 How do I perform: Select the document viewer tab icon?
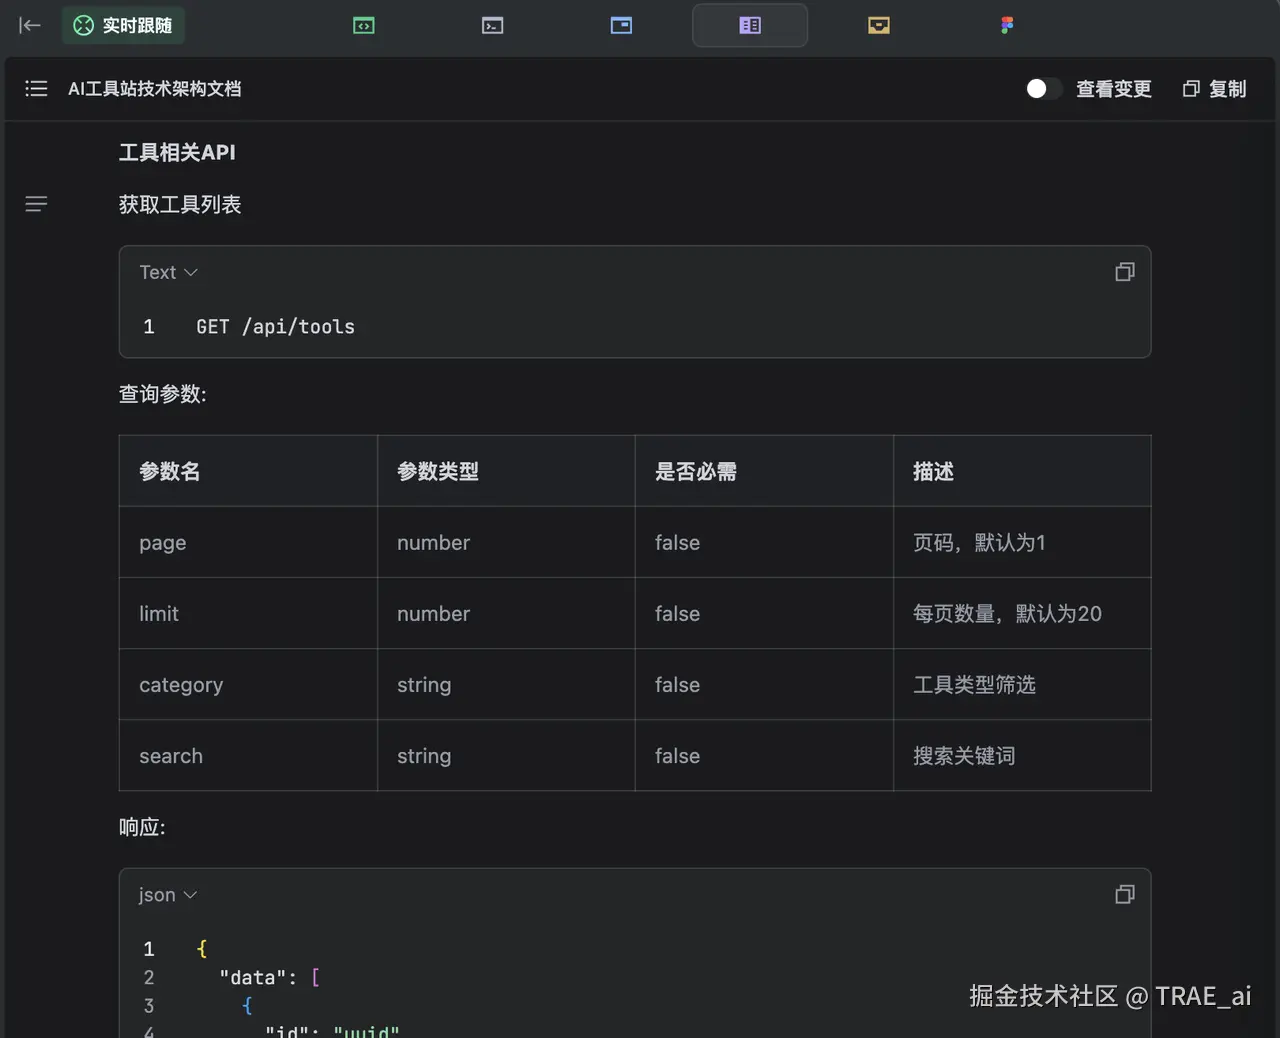[x=750, y=25]
